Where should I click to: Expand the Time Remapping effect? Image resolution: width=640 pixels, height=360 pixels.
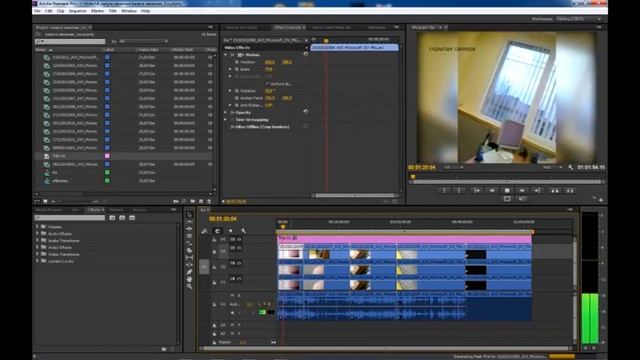tap(226, 120)
